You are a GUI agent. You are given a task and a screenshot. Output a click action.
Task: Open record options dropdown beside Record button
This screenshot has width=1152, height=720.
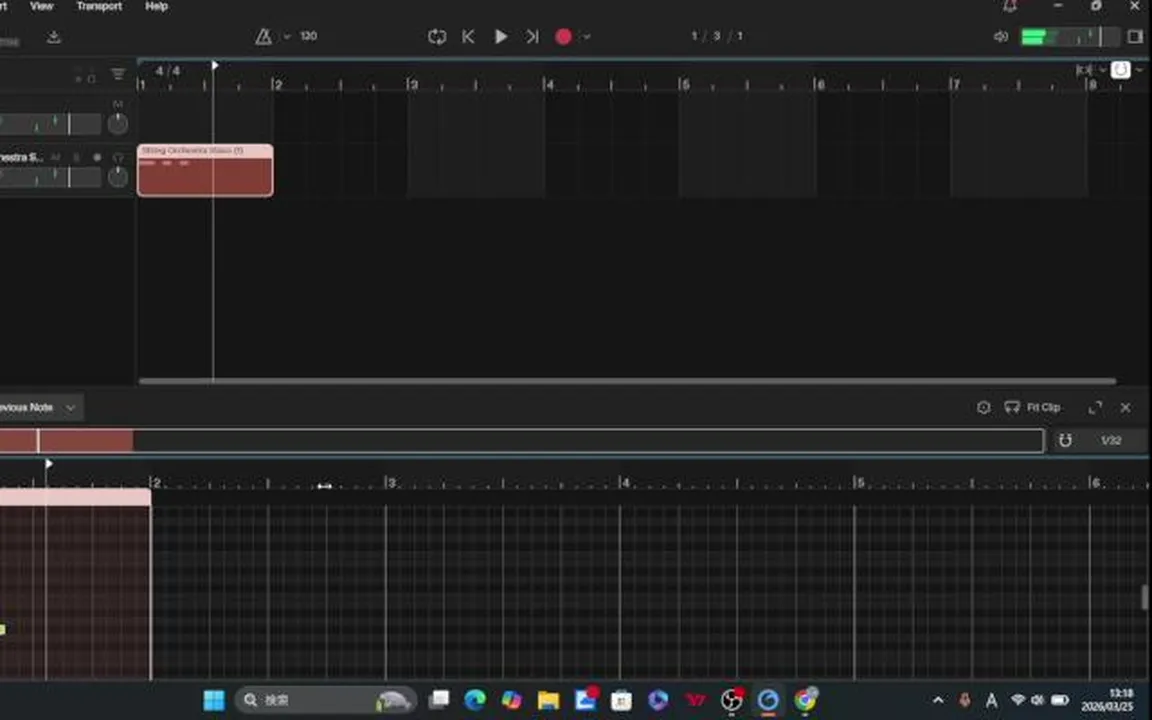[586, 37]
